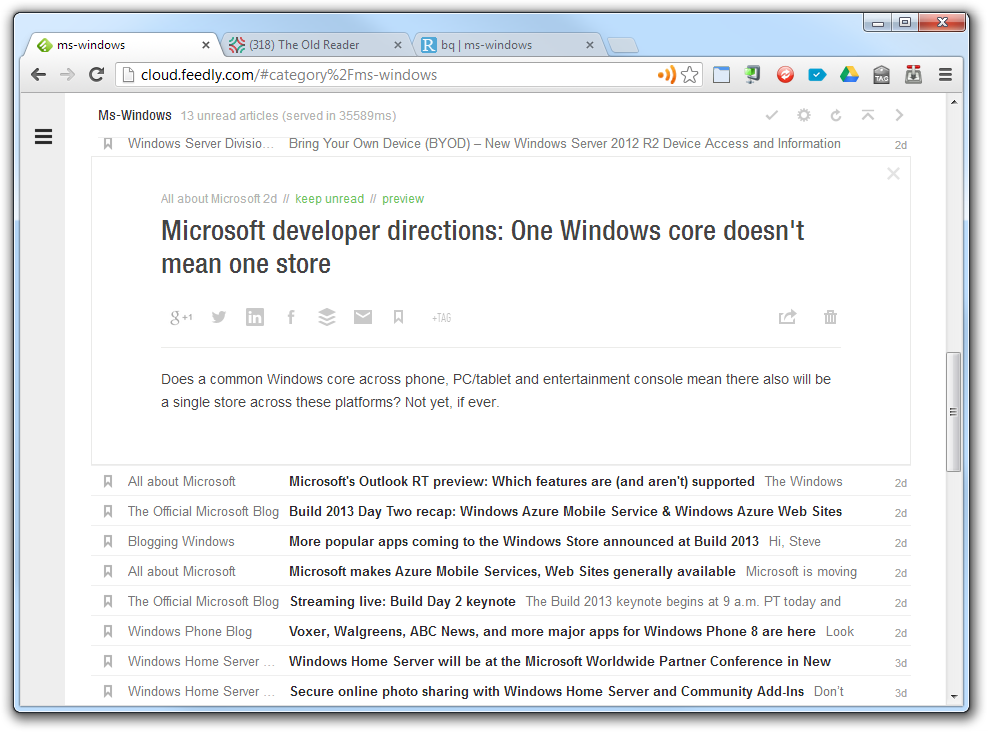Share the article on Twitter
The height and width of the screenshot is (732, 988).
click(x=219, y=317)
